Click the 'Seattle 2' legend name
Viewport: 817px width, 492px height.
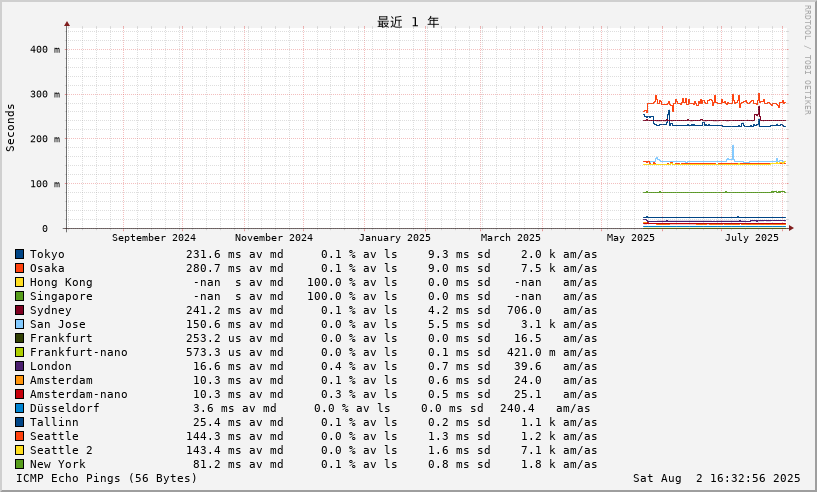[x=61, y=450]
